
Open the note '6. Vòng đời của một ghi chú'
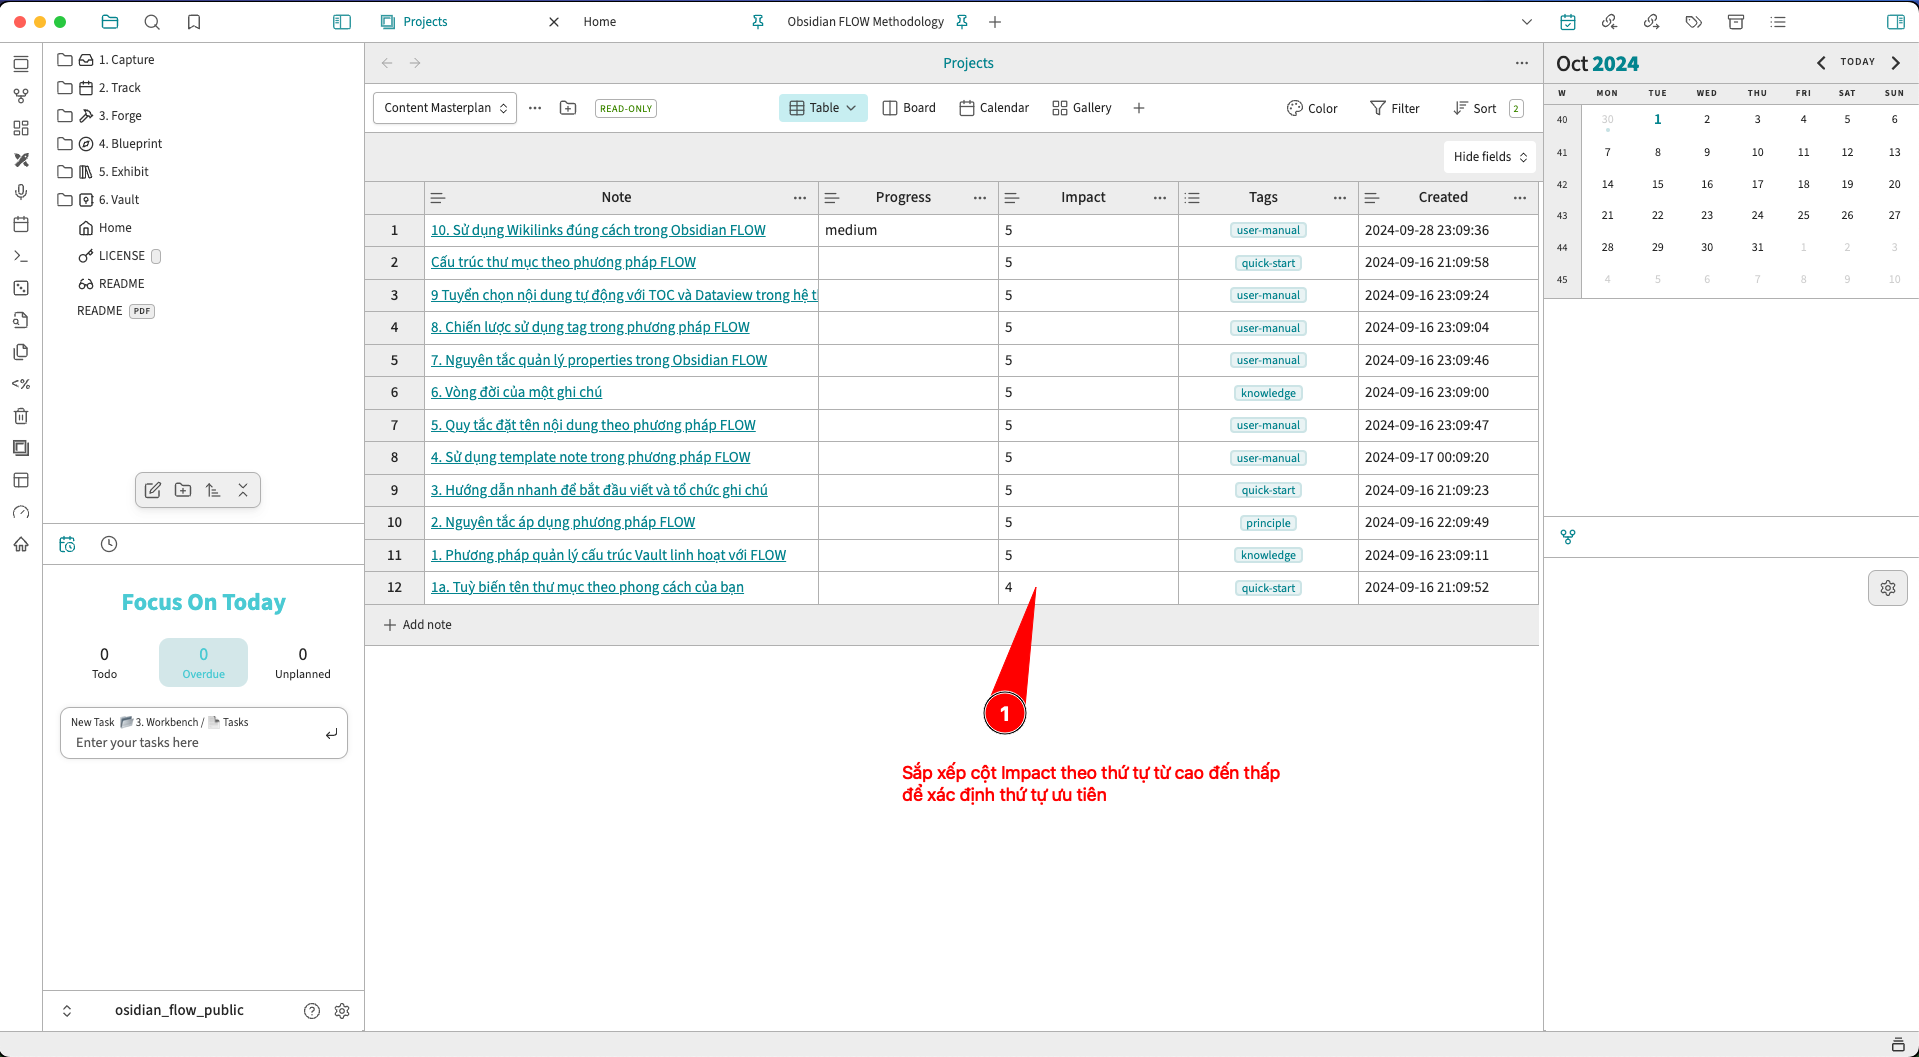click(x=516, y=392)
